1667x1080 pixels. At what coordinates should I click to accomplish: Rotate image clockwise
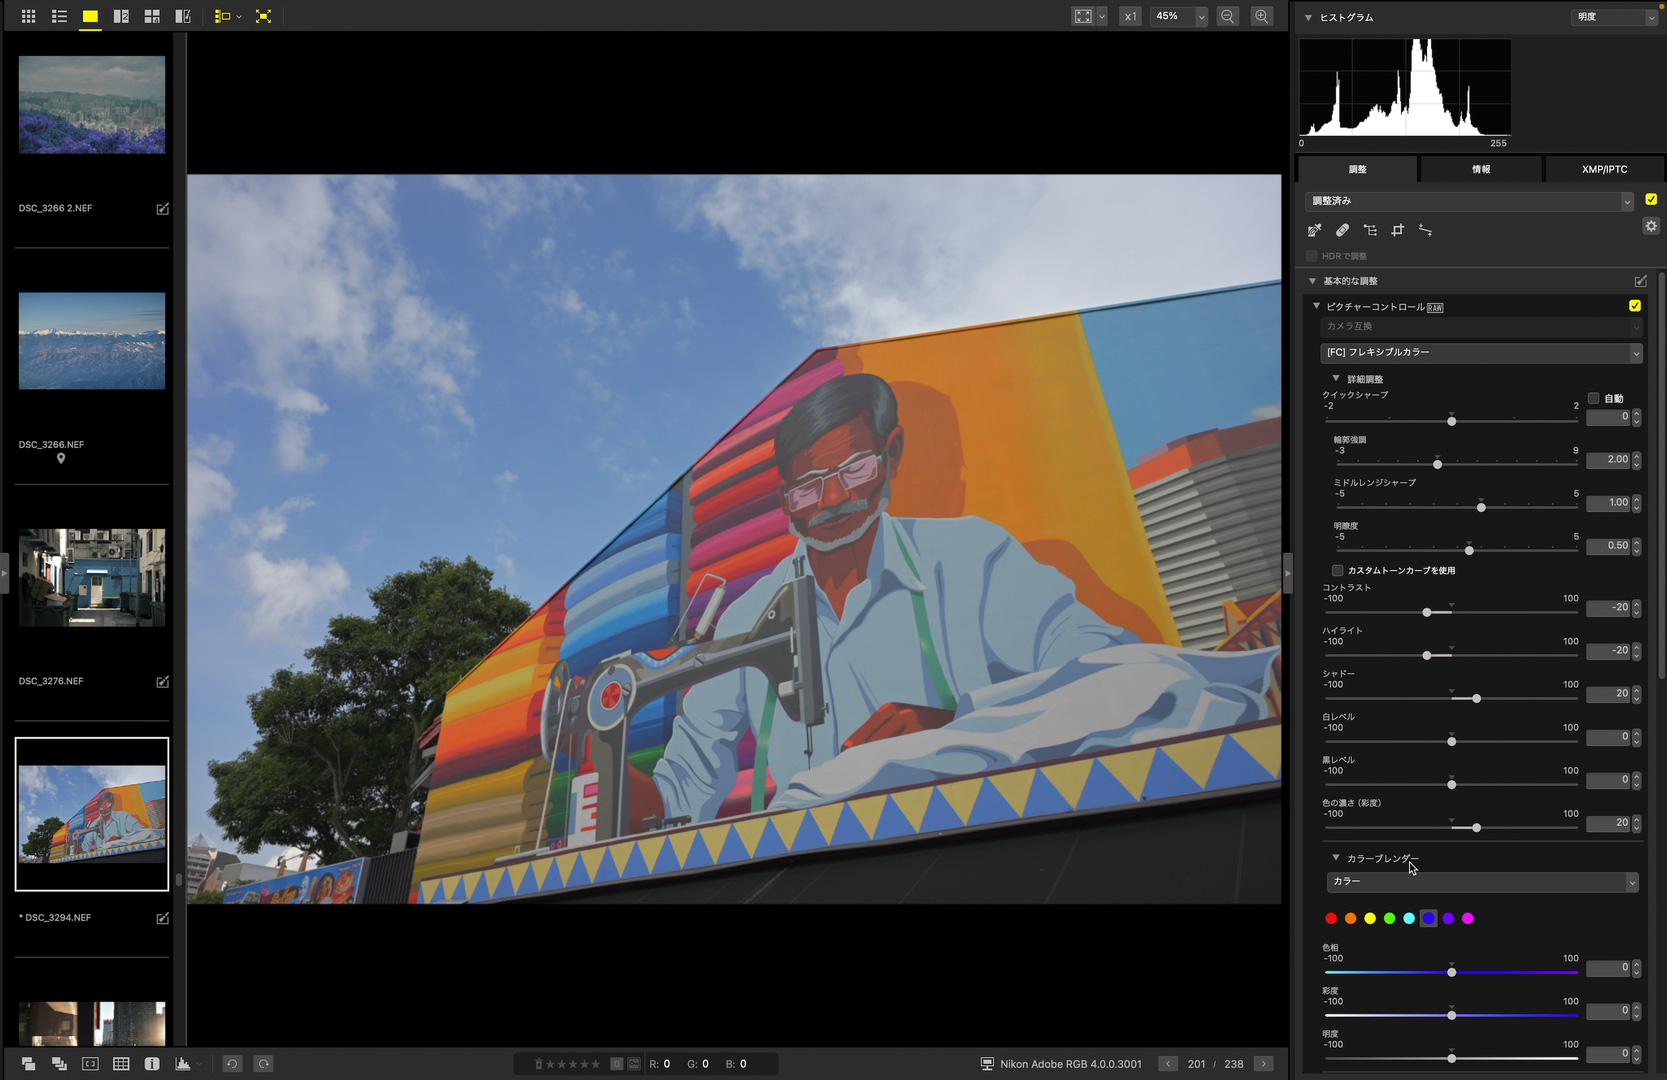coord(264,1064)
